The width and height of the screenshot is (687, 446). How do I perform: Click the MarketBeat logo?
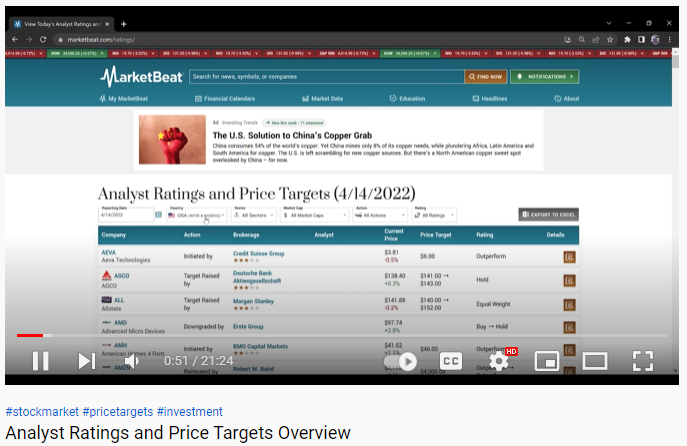click(141, 77)
